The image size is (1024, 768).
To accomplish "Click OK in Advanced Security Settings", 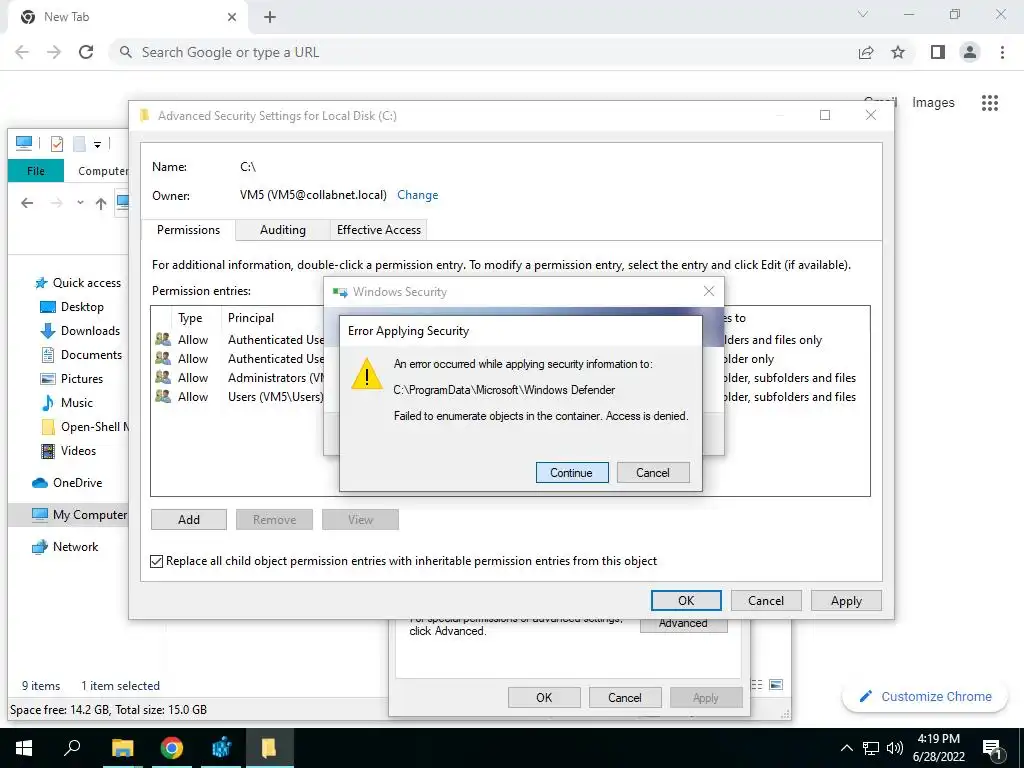I will (686, 600).
